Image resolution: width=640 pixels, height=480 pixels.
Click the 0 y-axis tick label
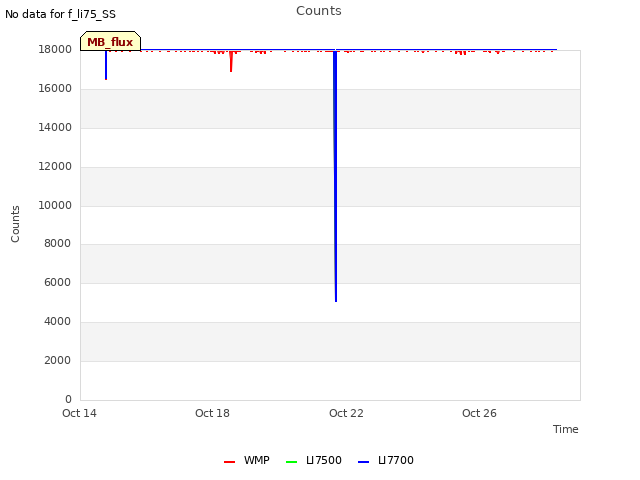click(x=68, y=399)
